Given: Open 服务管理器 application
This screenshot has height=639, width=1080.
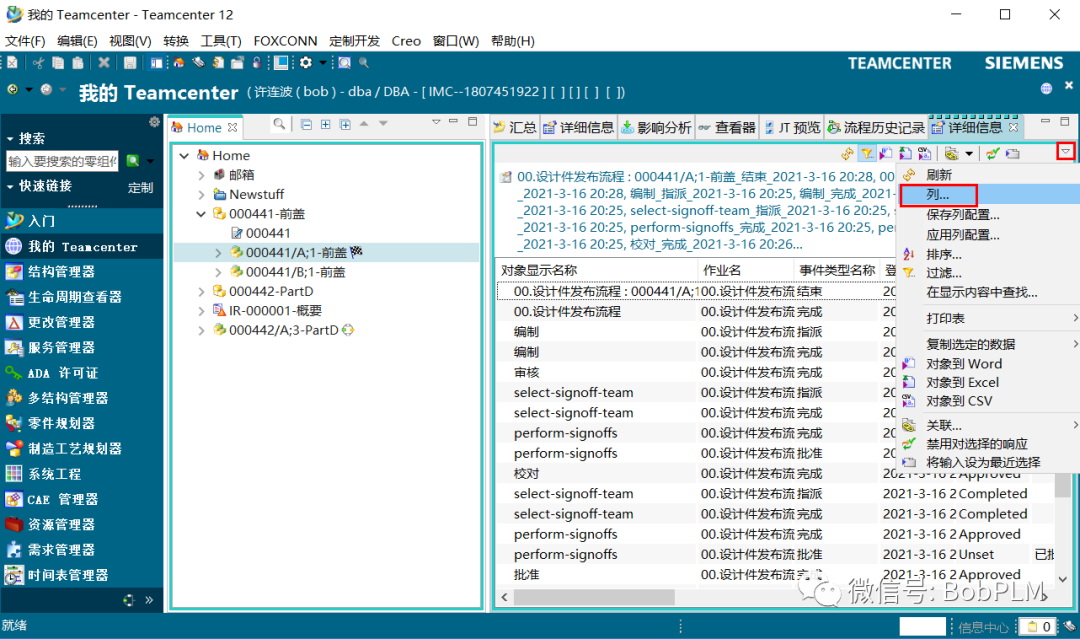Looking at the screenshot, I should coord(82,348).
